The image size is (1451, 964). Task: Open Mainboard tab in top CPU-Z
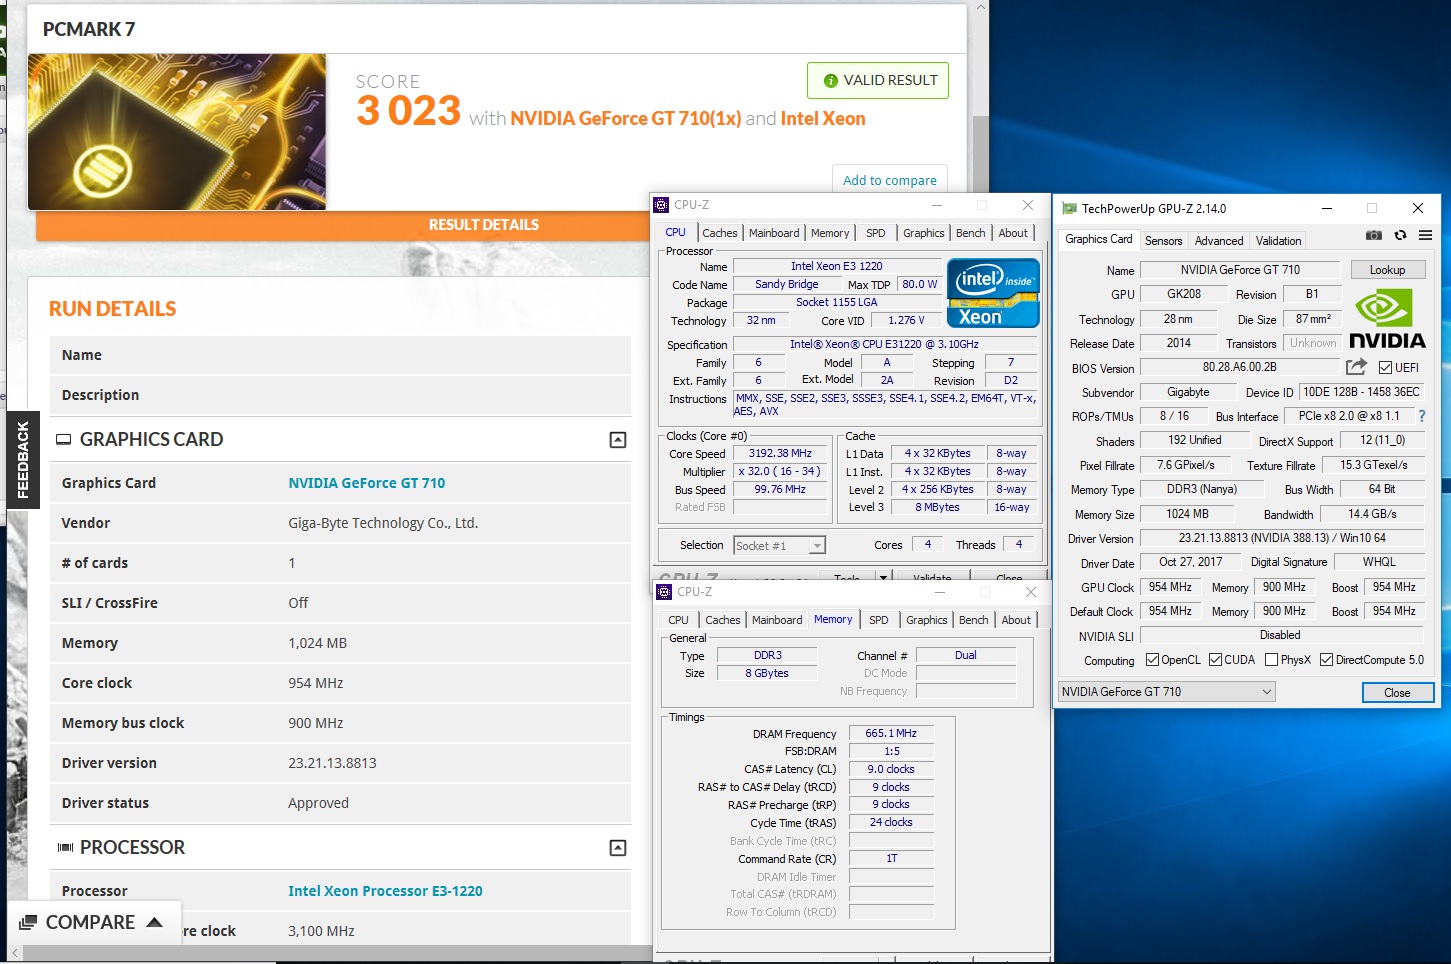point(774,233)
